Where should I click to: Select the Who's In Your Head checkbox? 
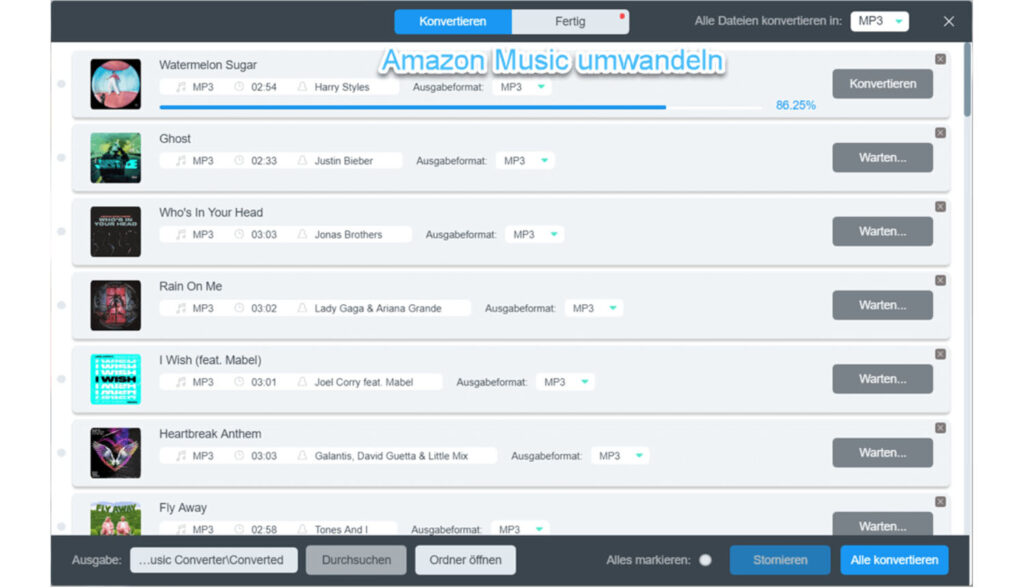coord(61,232)
